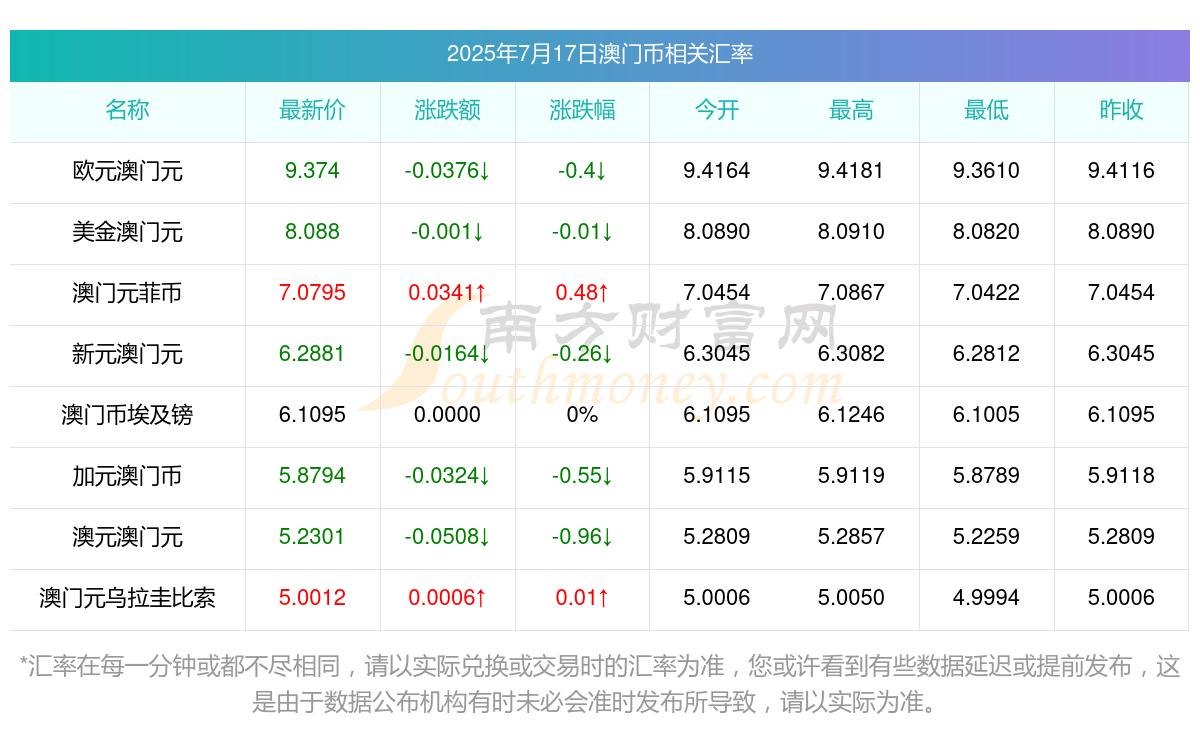Viewport: 1200px width, 733px height.
Task: Click the low value 5.2259
Action: tap(987, 537)
